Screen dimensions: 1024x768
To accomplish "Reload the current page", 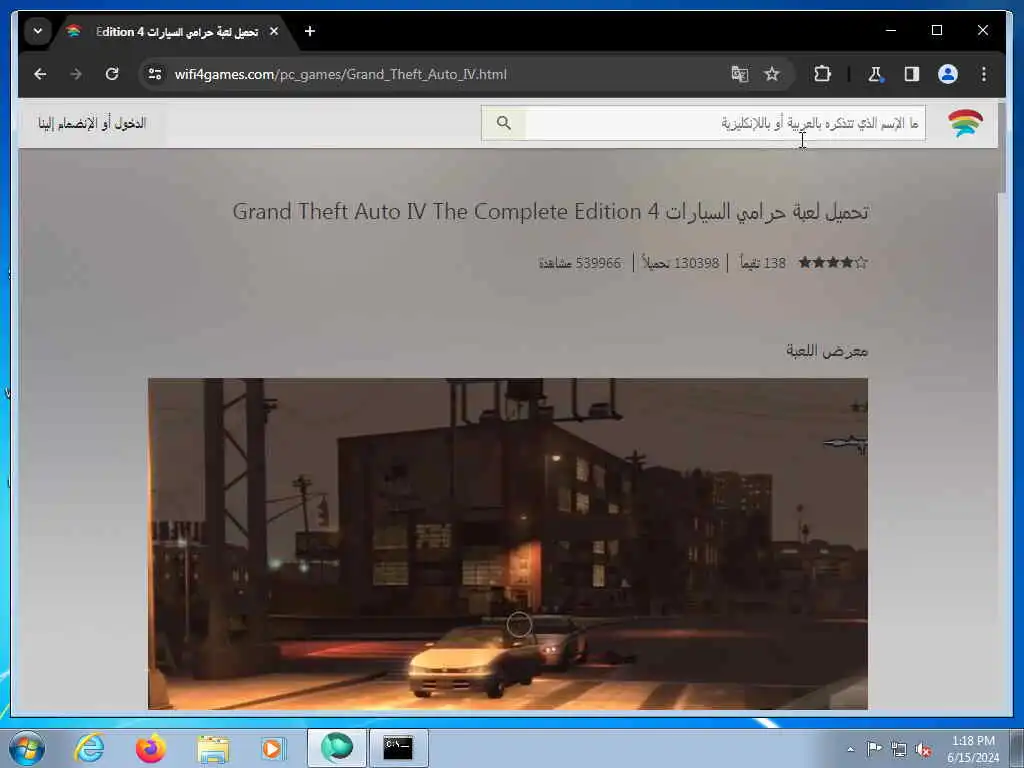I will 112,74.
